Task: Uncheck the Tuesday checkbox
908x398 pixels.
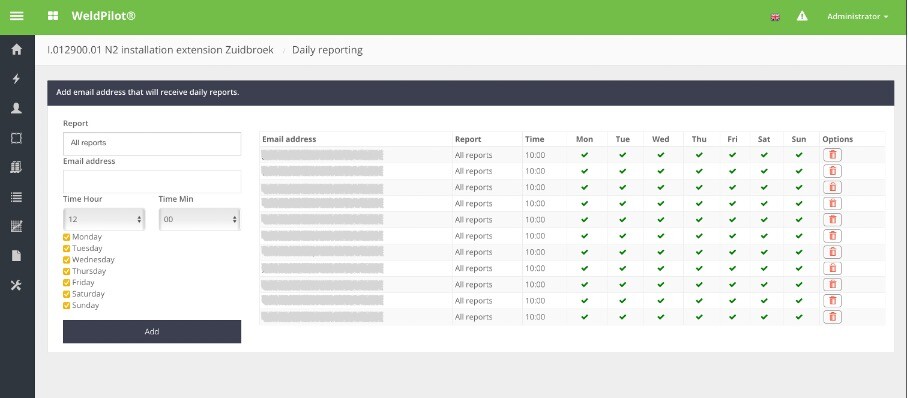Action: (67, 249)
